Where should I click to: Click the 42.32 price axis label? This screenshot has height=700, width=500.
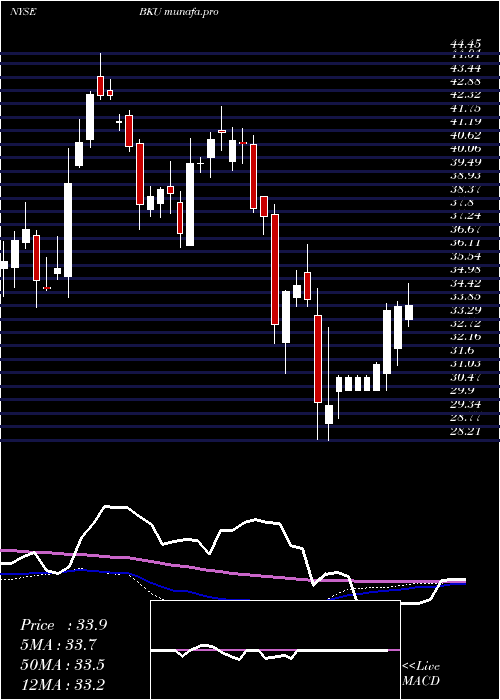pos(466,95)
